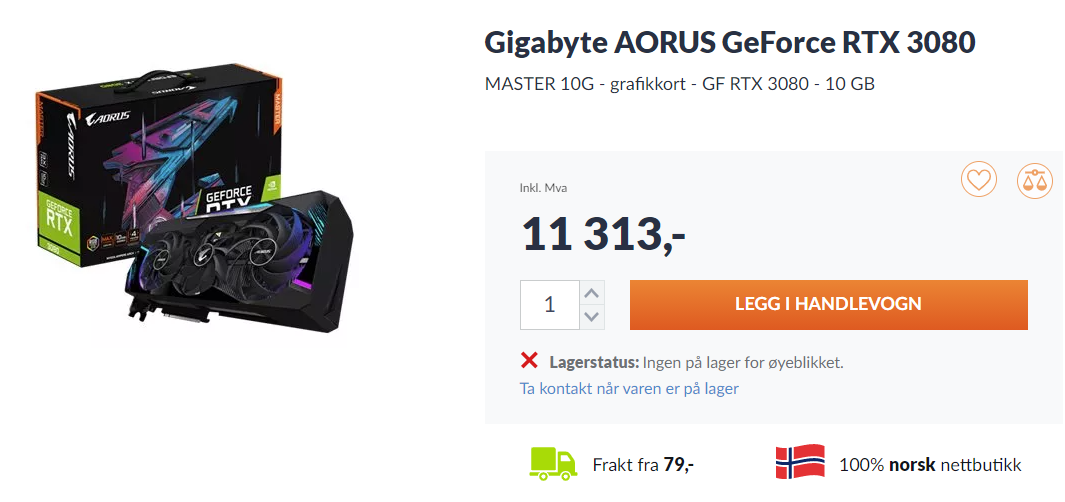Click the '100% norsk nettbutikk' text
This screenshot has height=502, width=1065.
tap(930, 465)
